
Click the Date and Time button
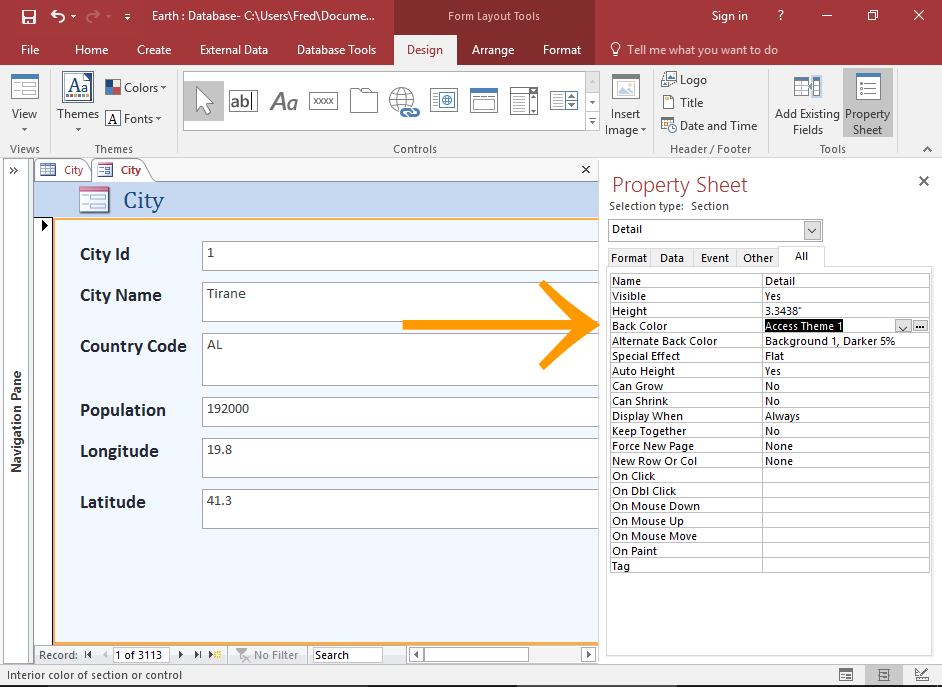tap(709, 126)
